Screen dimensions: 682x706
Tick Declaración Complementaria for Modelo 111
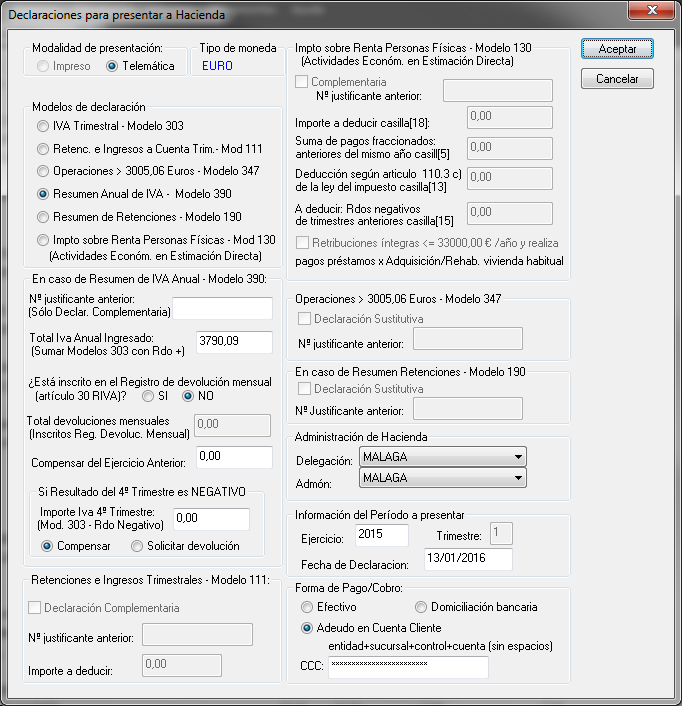click(x=104, y=608)
